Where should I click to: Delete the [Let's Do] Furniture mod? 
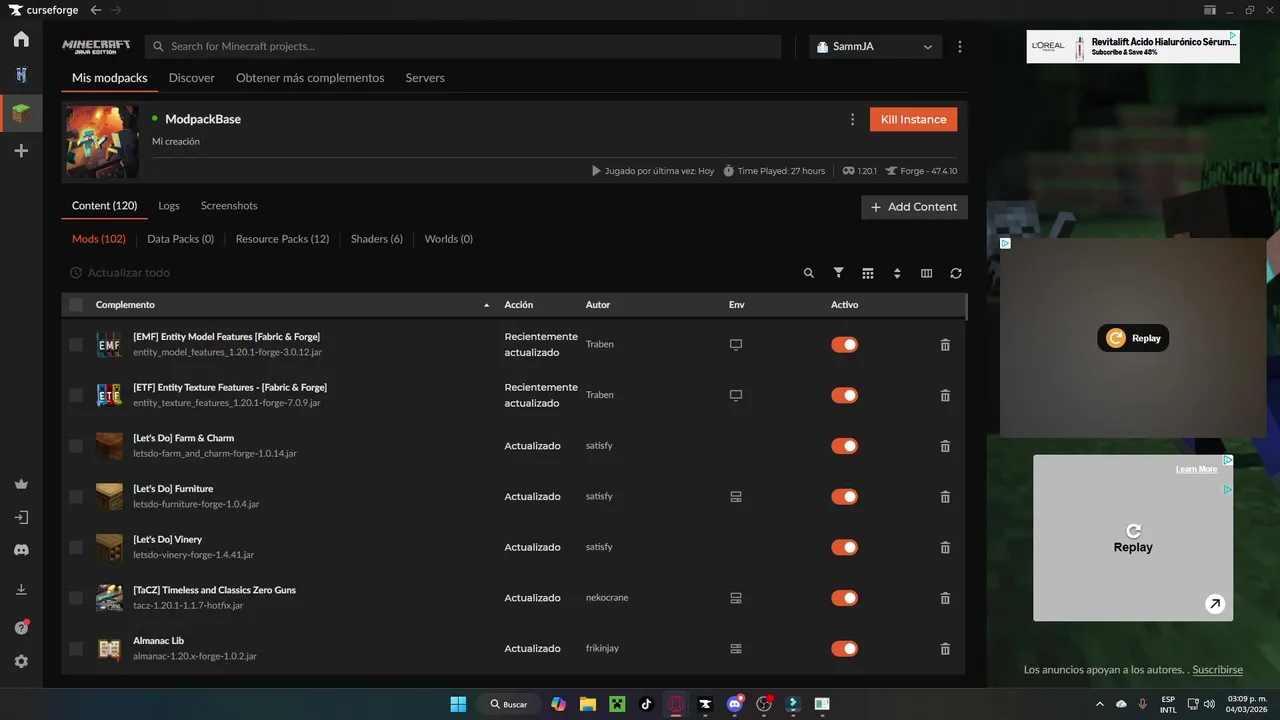point(945,497)
